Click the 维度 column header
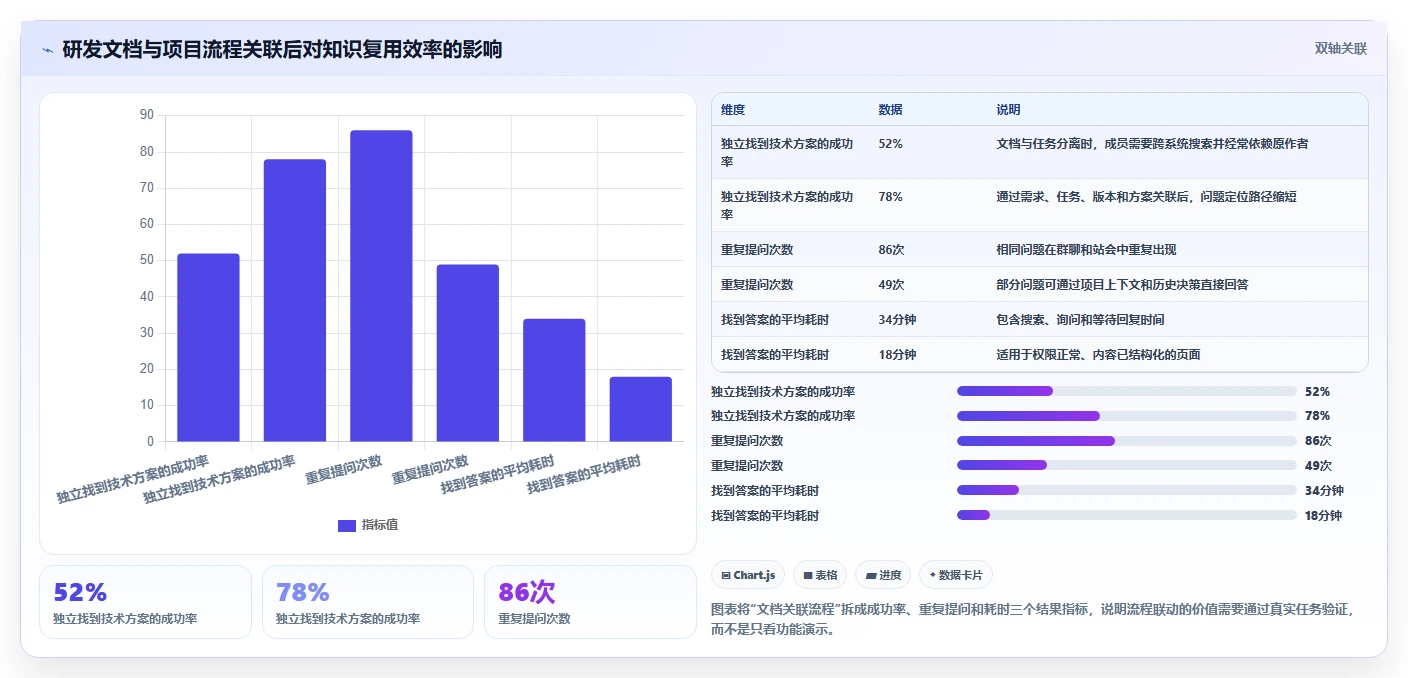The width and height of the screenshot is (1408, 678). 733,110
